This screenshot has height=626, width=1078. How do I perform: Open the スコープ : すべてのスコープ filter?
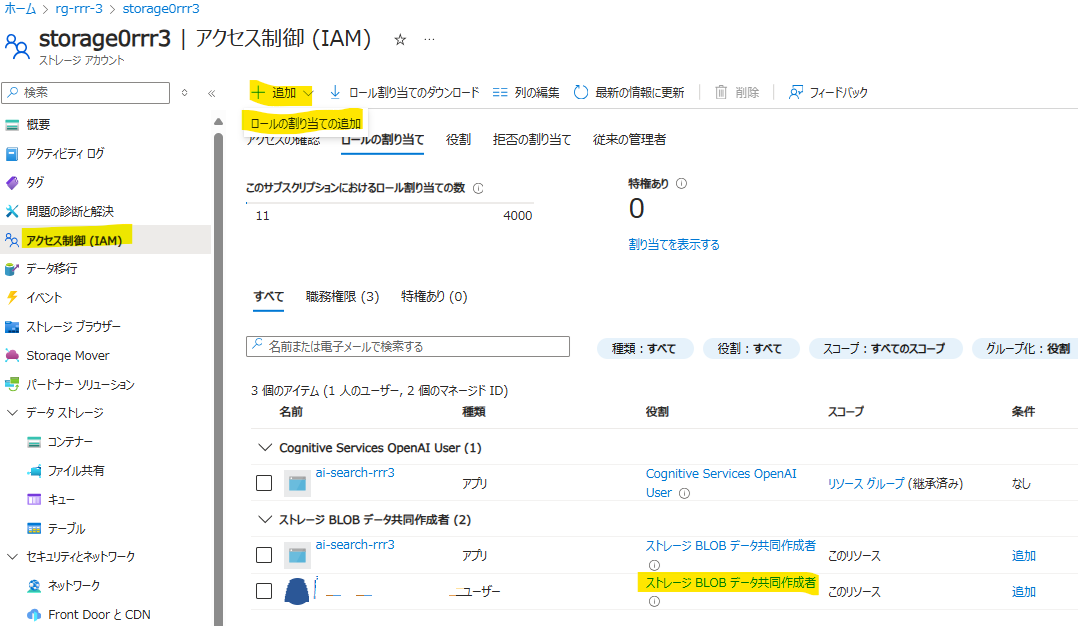point(884,348)
